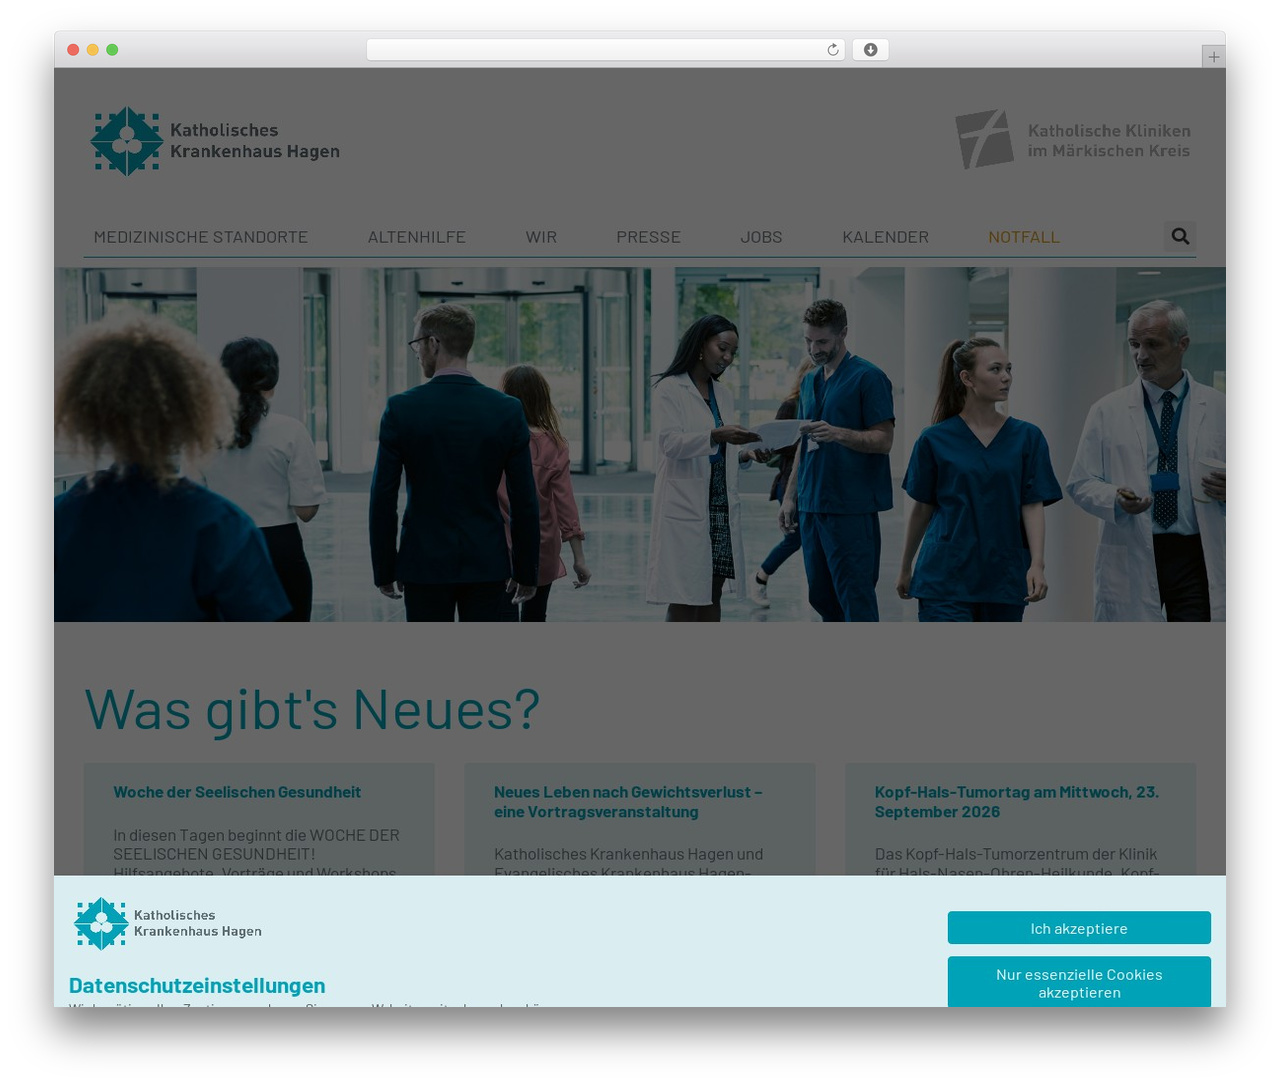The width and height of the screenshot is (1280, 1084).
Task: Go to the Presse menu item
Action: 648,237
